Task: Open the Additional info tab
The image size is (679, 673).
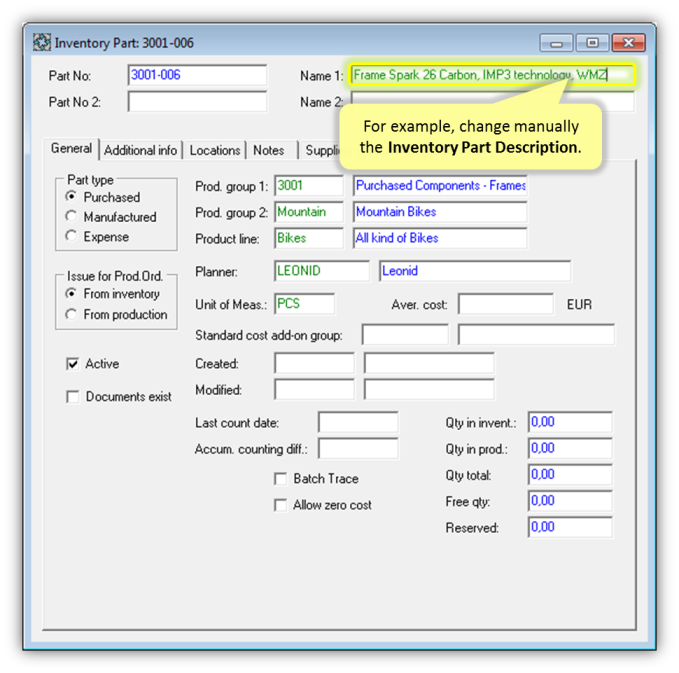Action: coord(141,150)
